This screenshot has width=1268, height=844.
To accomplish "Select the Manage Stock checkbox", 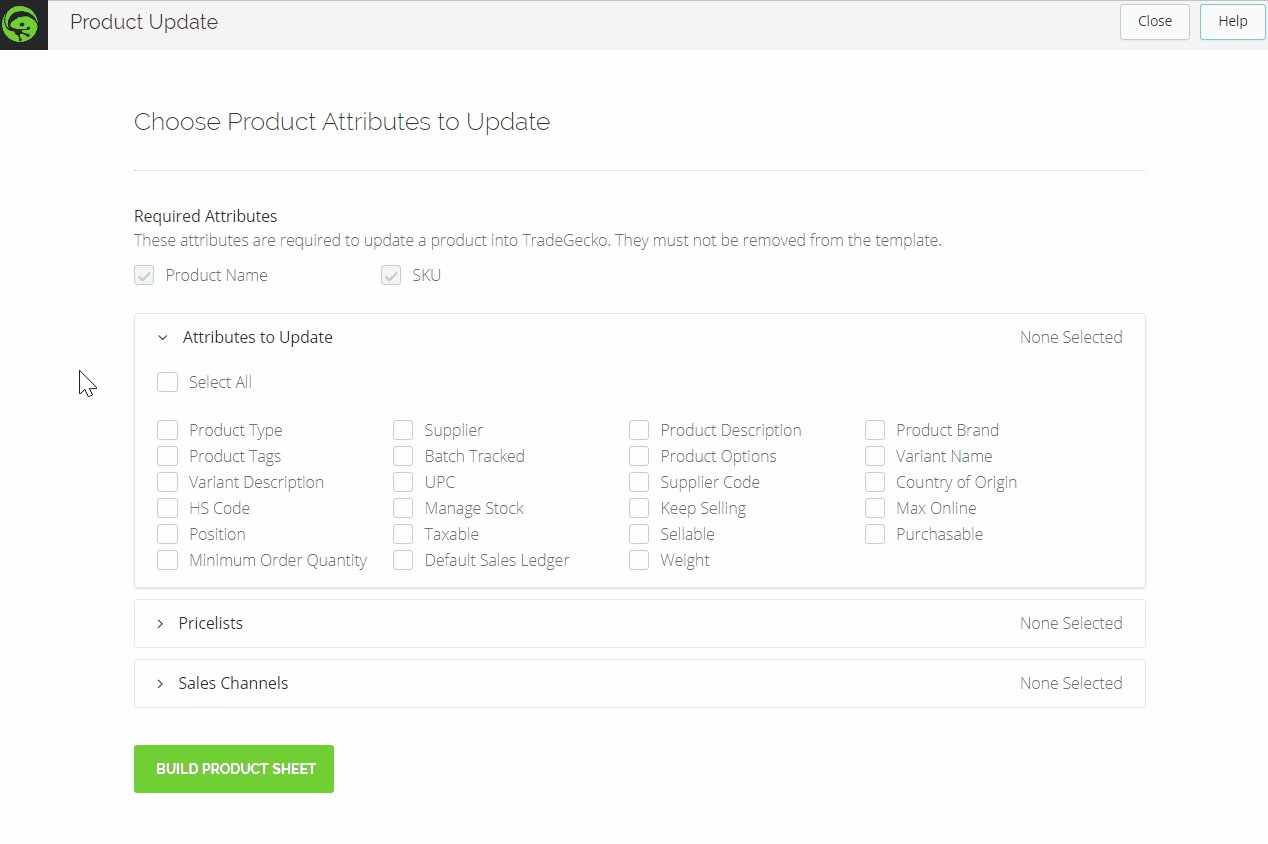I will pos(403,508).
